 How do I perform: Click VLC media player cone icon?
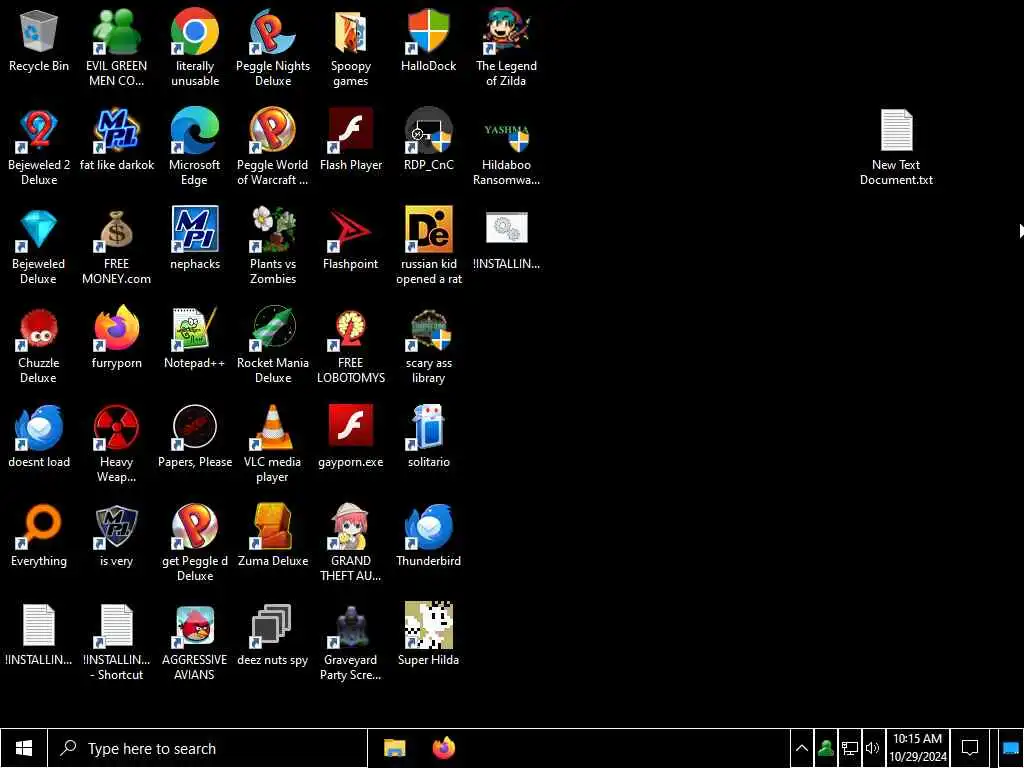tap(273, 444)
